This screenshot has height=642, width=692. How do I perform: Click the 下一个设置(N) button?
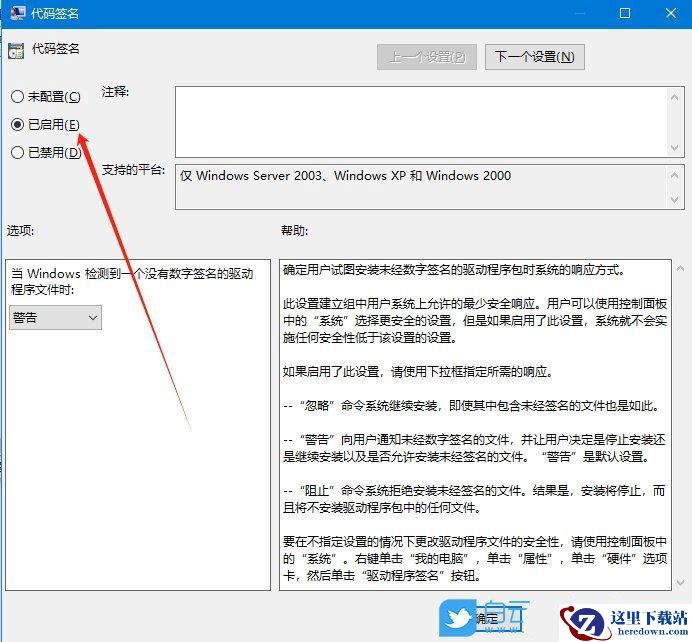click(x=534, y=57)
